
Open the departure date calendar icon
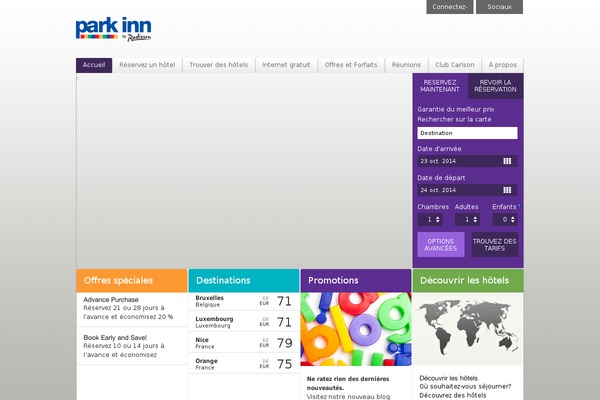point(507,190)
